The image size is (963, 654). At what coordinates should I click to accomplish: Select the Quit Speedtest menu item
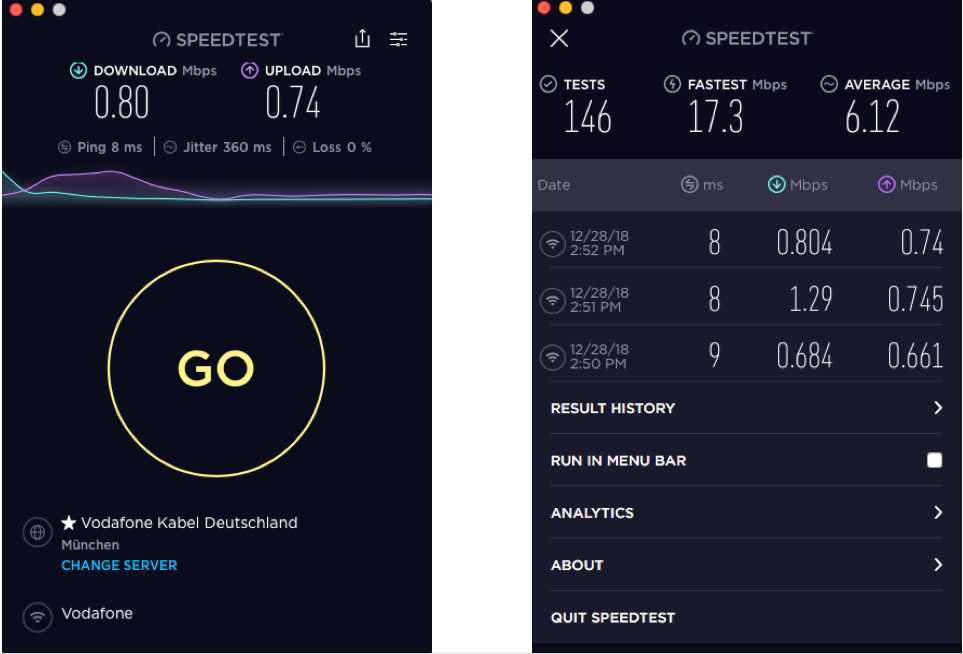tap(612, 617)
